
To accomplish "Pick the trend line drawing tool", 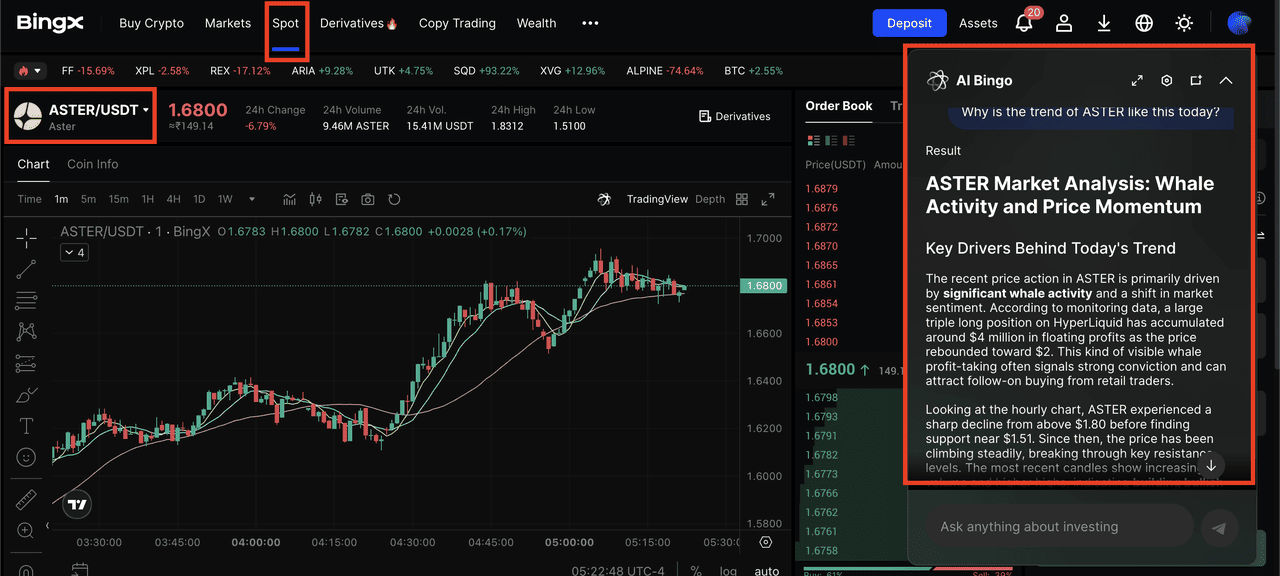I will 27,268.
